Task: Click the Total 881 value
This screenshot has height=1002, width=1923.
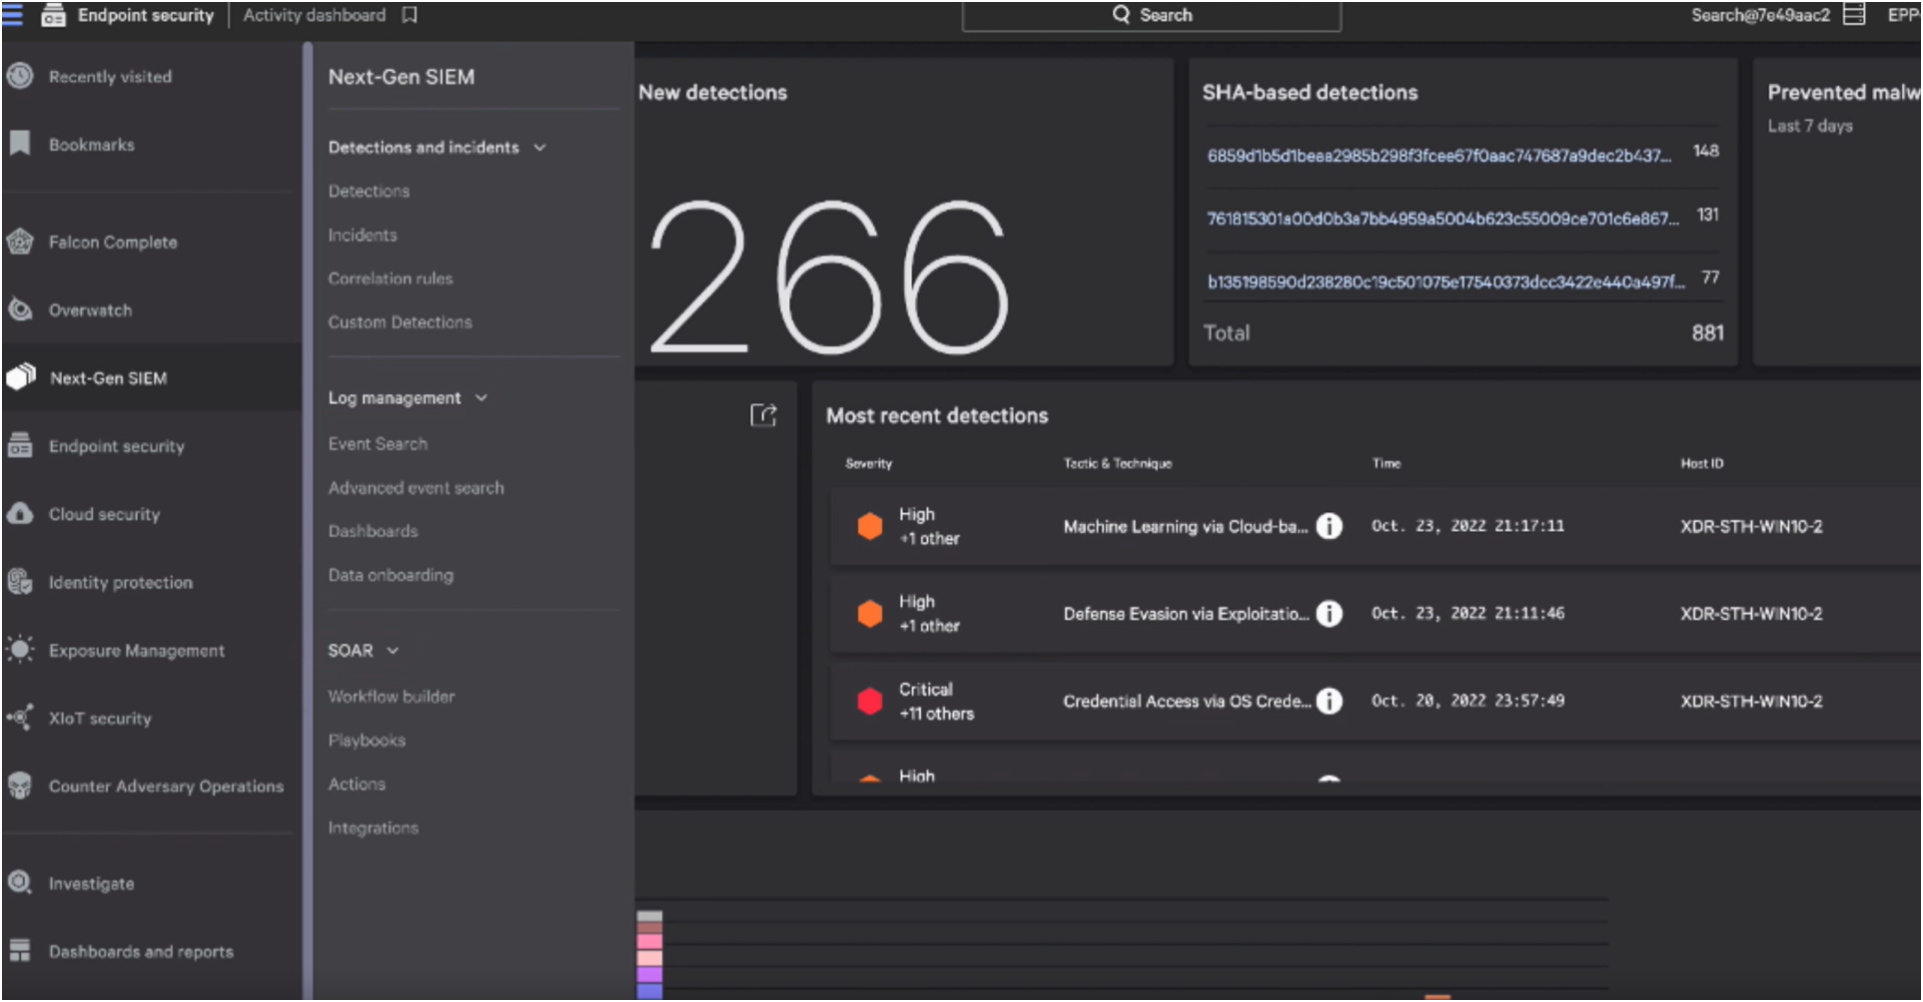Action: pyautogui.click(x=1707, y=333)
